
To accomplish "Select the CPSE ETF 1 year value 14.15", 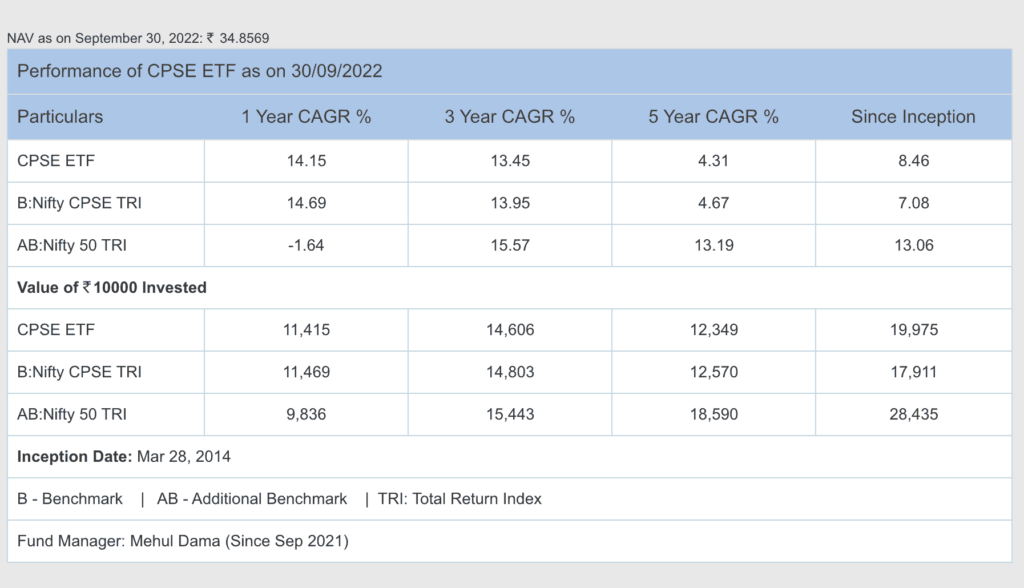I will point(306,161).
